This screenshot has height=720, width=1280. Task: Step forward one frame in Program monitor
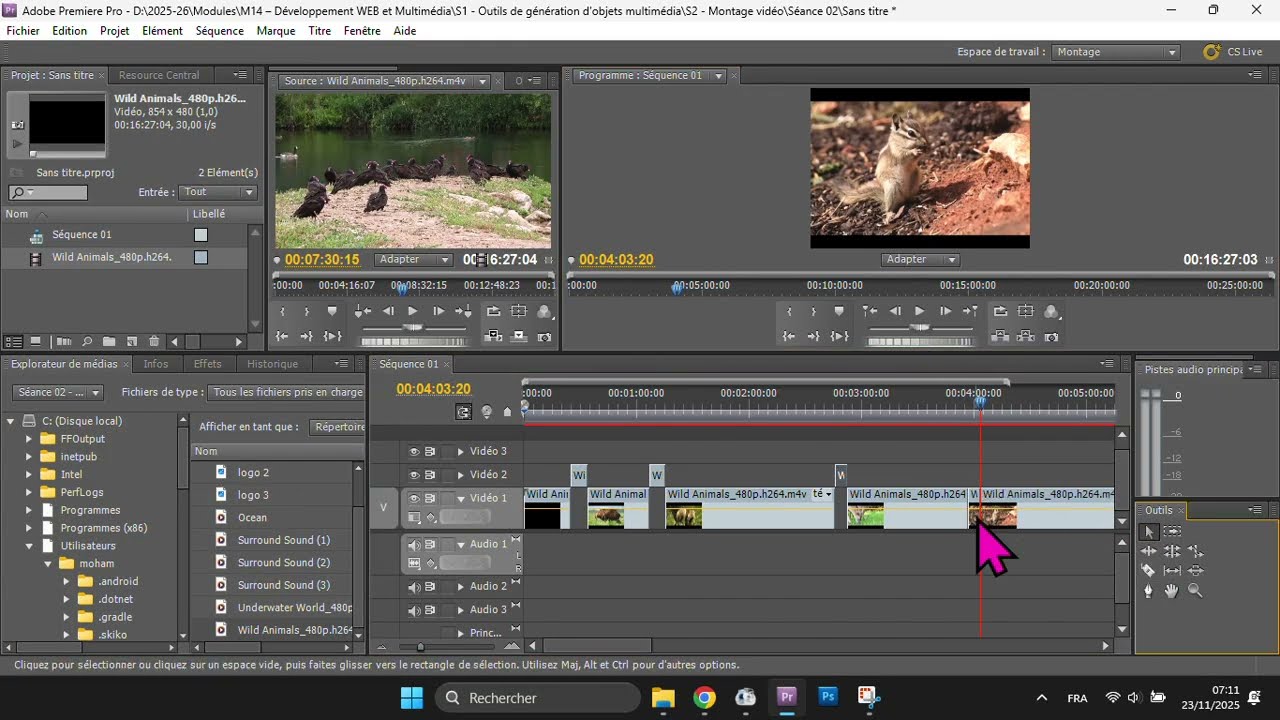pyautogui.click(x=945, y=311)
